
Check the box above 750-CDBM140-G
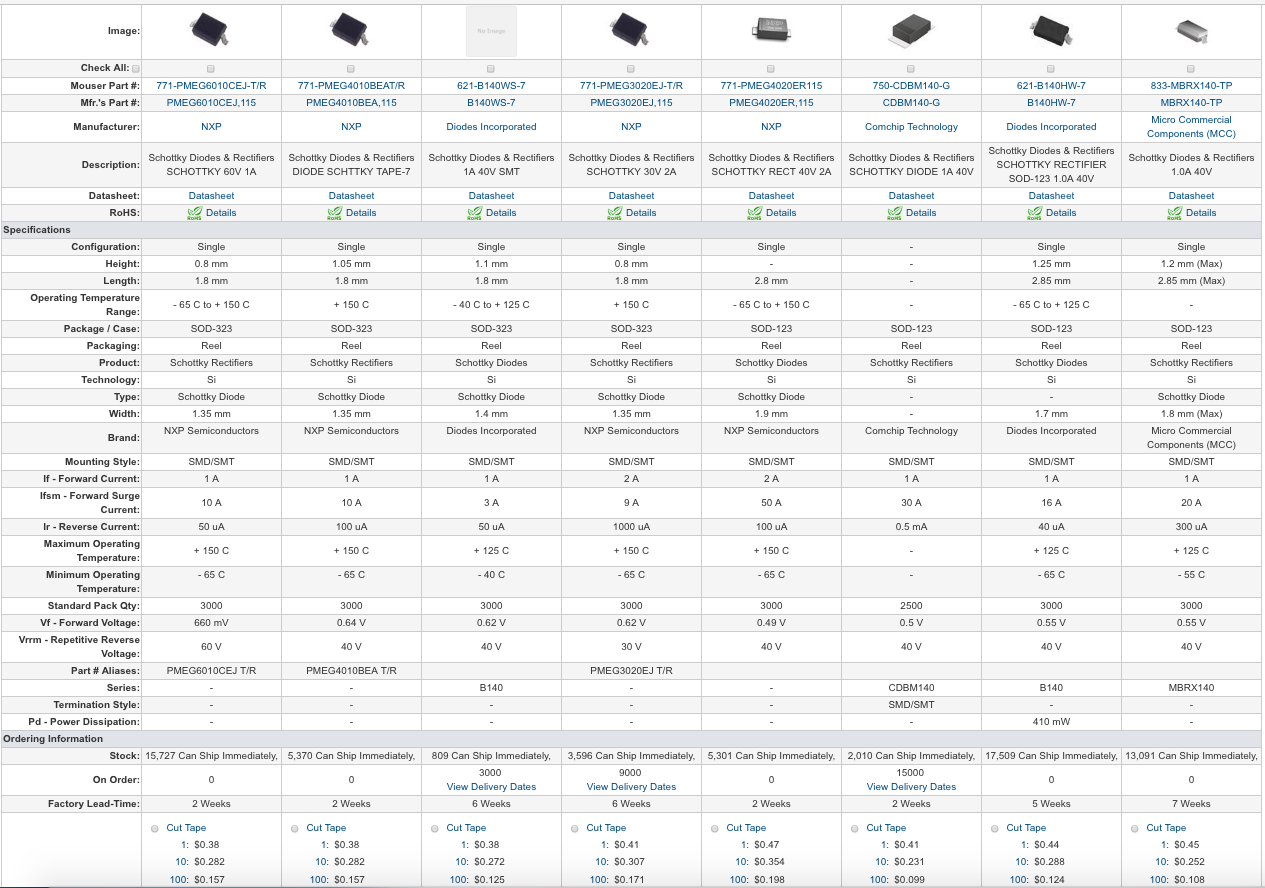pyautogui.click(x=911, y=69)
